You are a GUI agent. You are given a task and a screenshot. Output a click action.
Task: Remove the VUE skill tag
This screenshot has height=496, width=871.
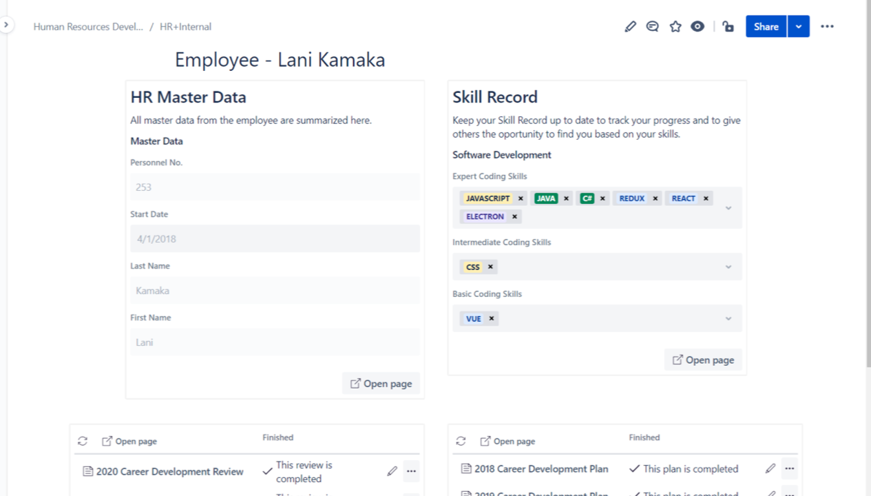tap(491, 319)
